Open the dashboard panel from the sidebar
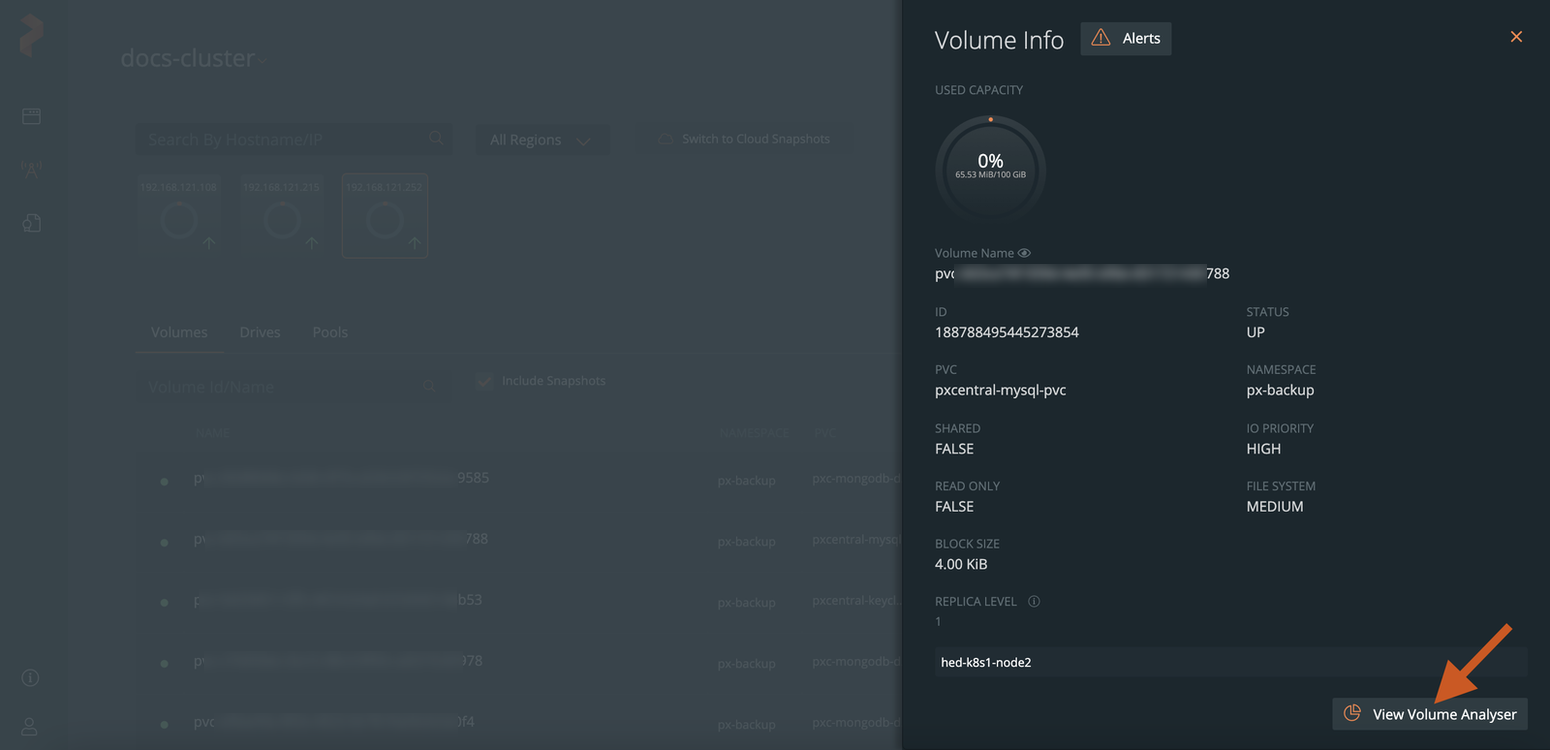The height and width of the screenshot is (750, 1550). 31,116
